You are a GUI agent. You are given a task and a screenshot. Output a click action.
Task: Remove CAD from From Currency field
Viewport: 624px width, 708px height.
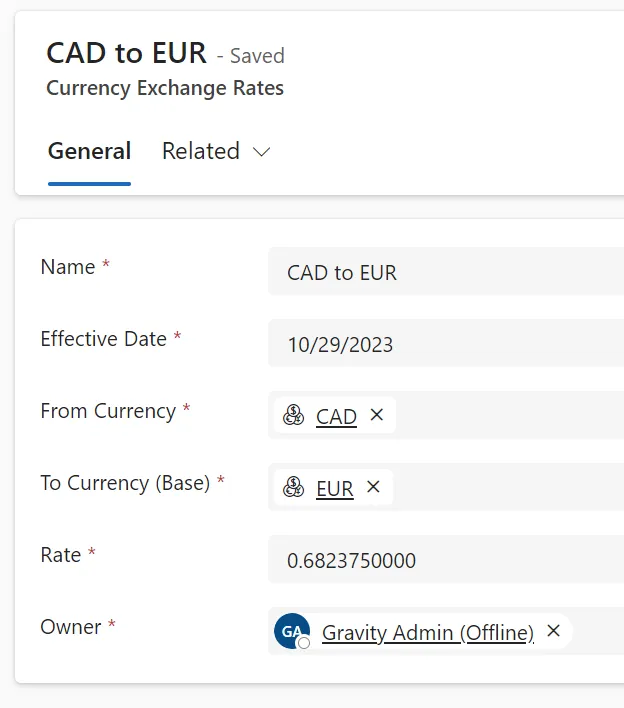click(377, 415)
